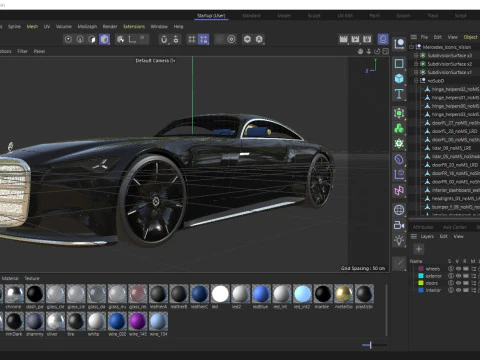Click the pink linked-shapes palette icon
This screenshot has width=480, height=360.
[x=399, y=190]
